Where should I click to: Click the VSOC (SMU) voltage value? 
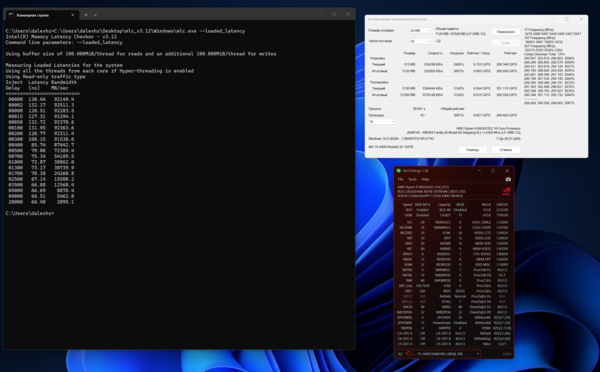[x=502, y=222]
